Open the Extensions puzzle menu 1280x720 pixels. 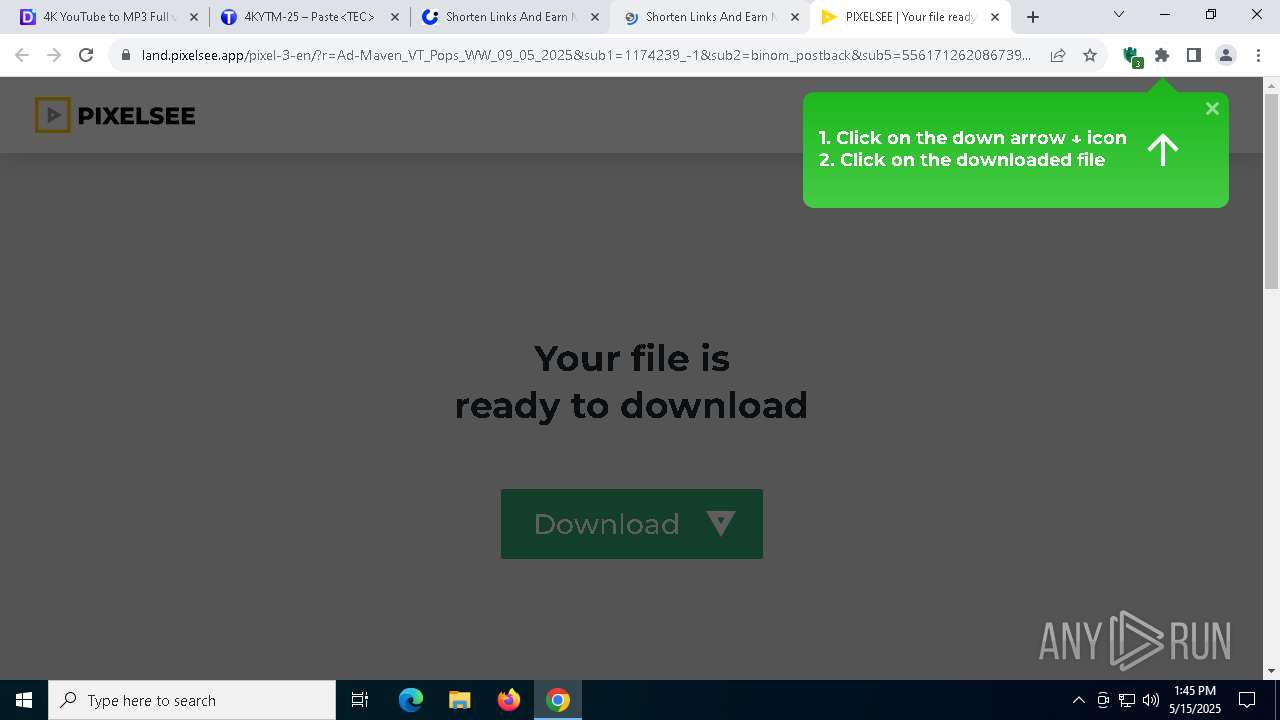pyautogui.click(x=1162, y=55)
